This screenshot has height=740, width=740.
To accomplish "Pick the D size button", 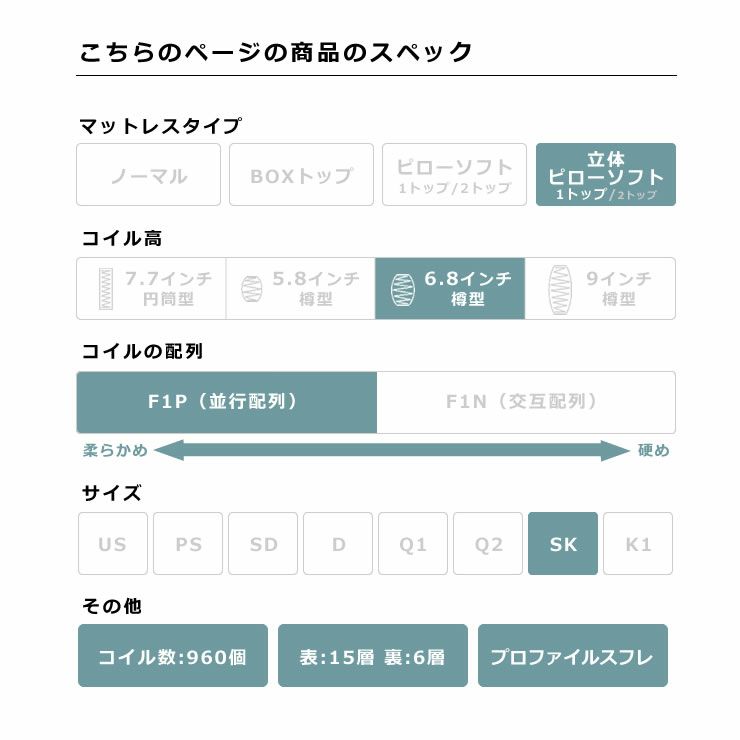I will [338, 544].
